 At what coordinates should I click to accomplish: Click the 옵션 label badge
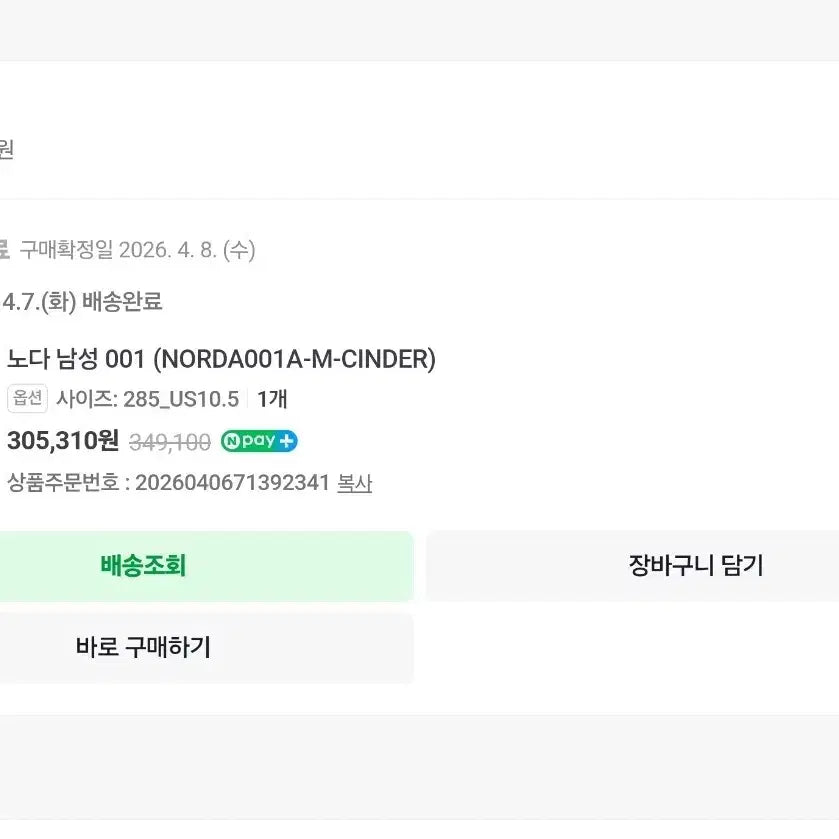[x=27, y=398]
